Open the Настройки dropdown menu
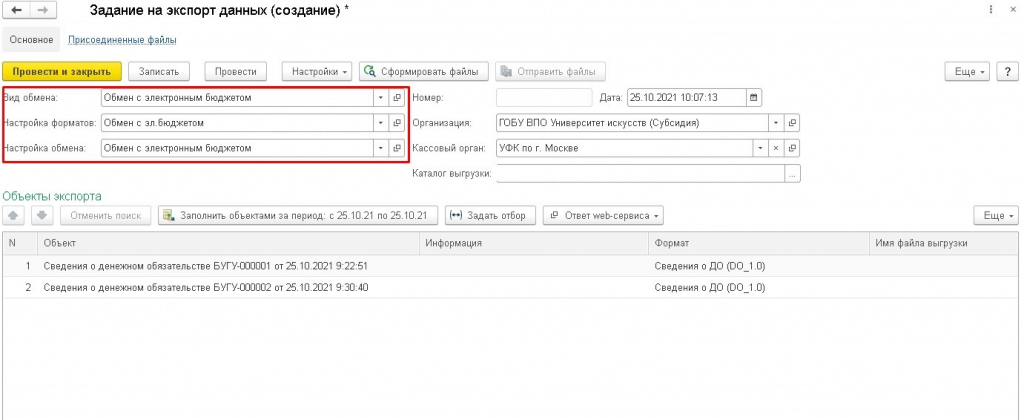1024x420 pixels. click(x=317, y=71)
